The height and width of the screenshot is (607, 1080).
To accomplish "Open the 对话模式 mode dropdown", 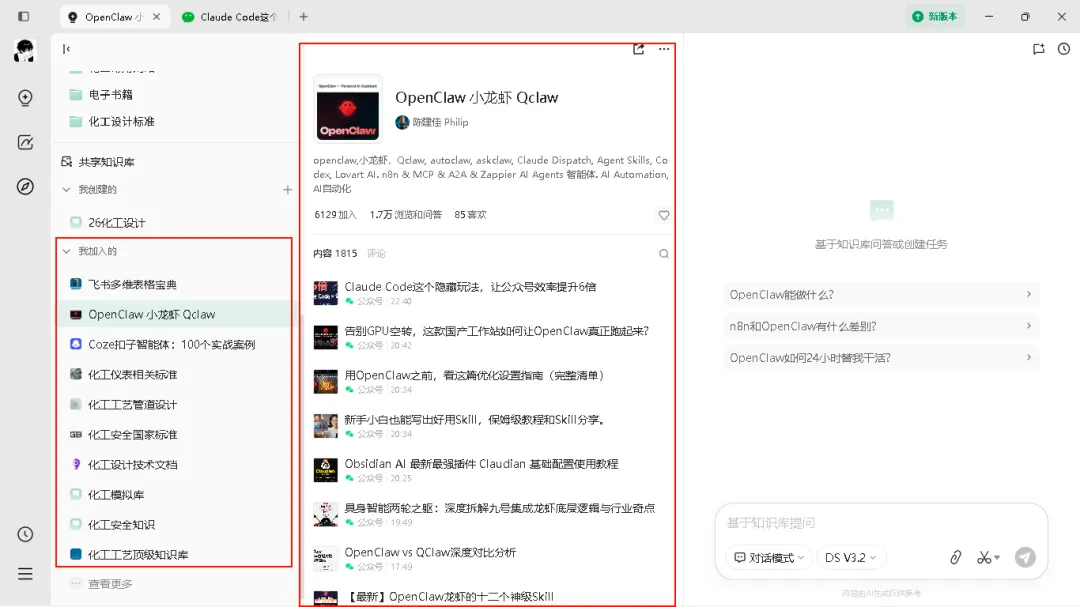I will coord(769,557).
